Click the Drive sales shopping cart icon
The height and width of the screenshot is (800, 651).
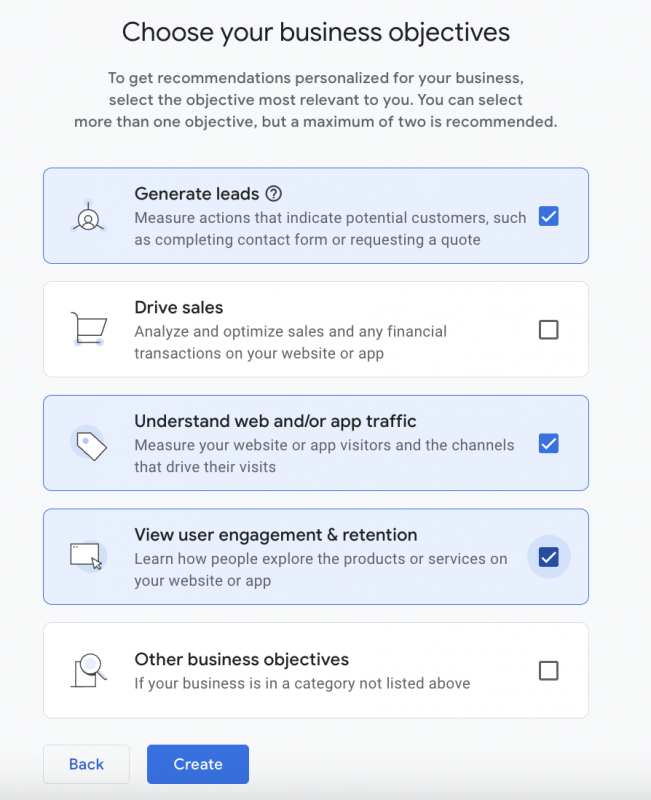[x=88, y=329]
